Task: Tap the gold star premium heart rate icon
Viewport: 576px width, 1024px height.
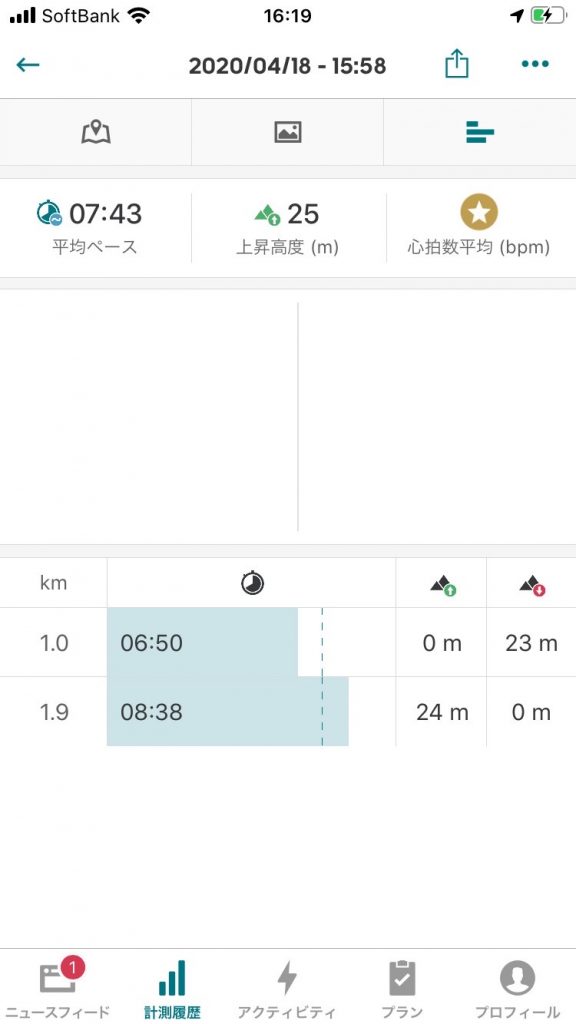Action: coord(479,212)
